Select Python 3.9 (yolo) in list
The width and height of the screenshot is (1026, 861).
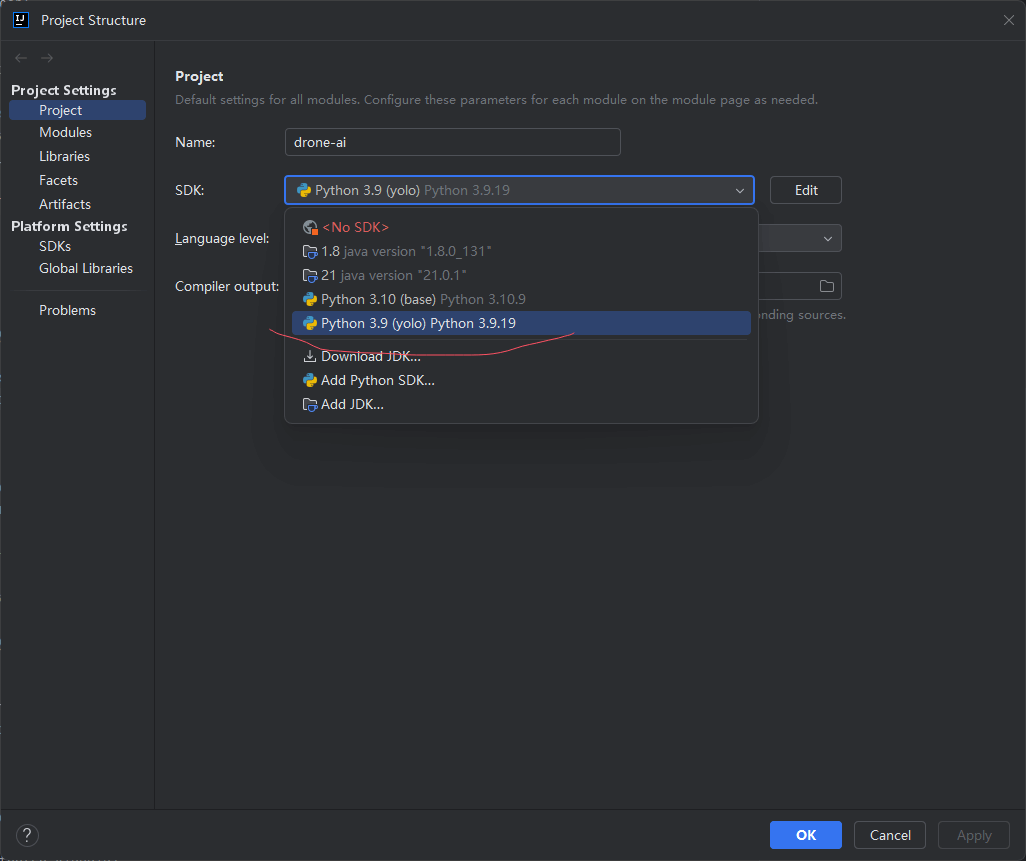coord(418,323)
